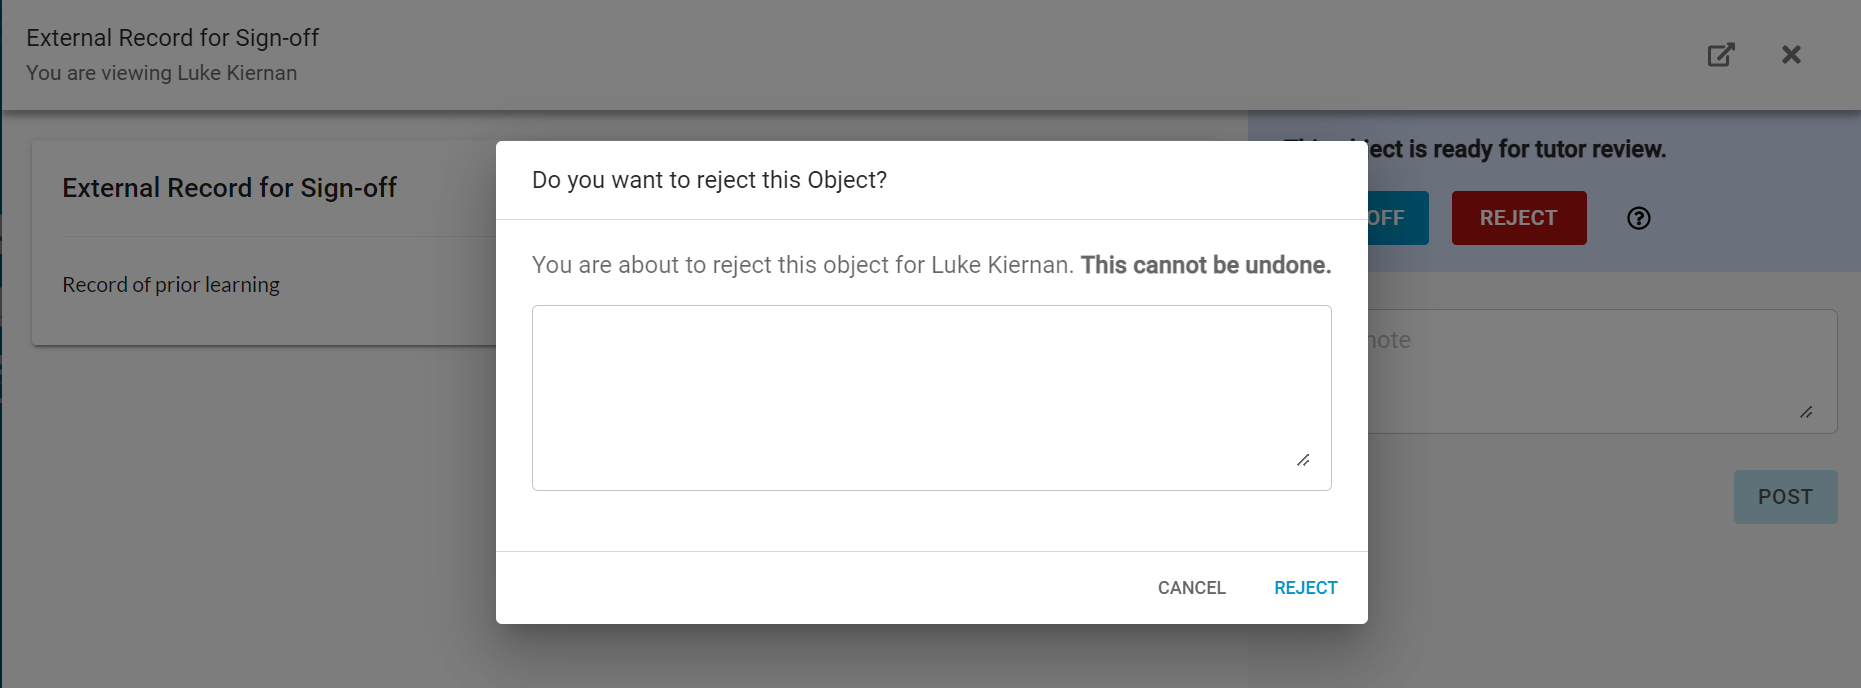Click the You are viewing Luke Kiernan header

[x=161, y=72]
